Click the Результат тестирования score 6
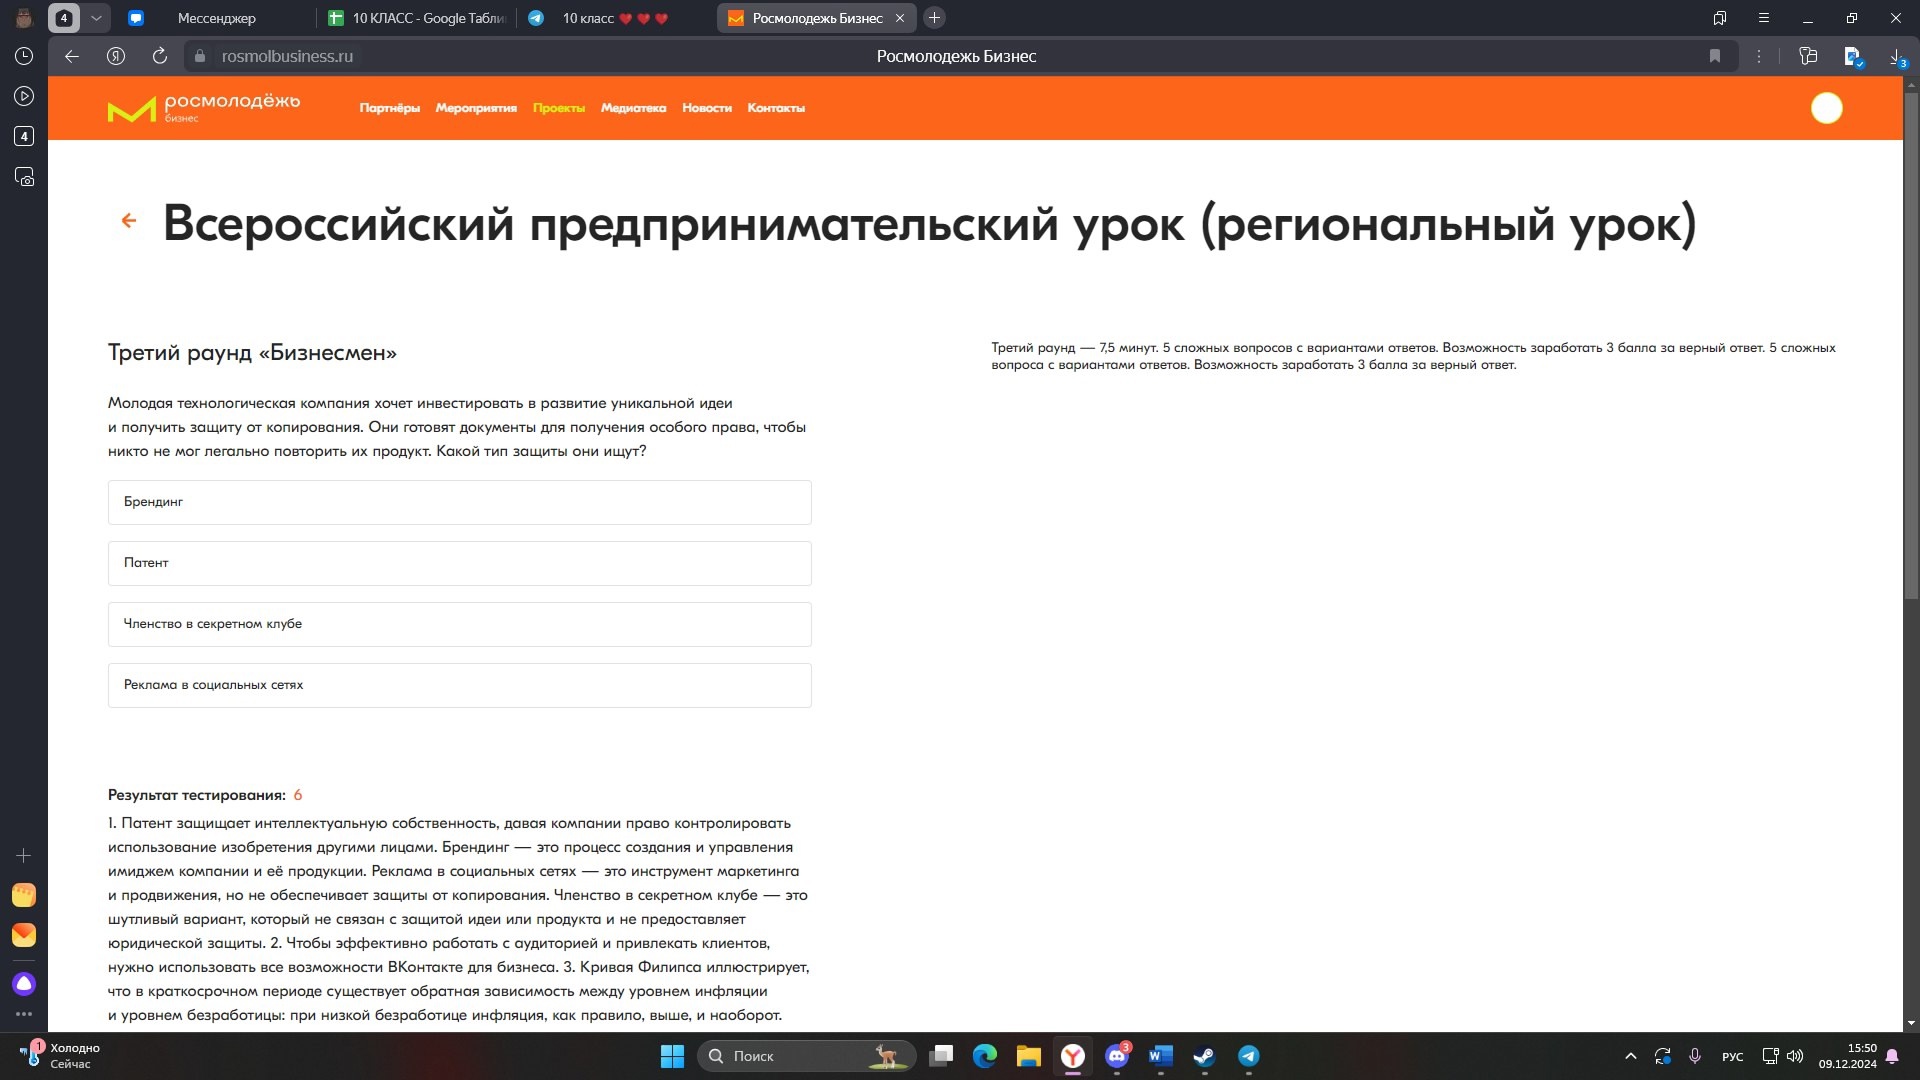This screenshot has width=1920, height=1080. tap(298, 796)
